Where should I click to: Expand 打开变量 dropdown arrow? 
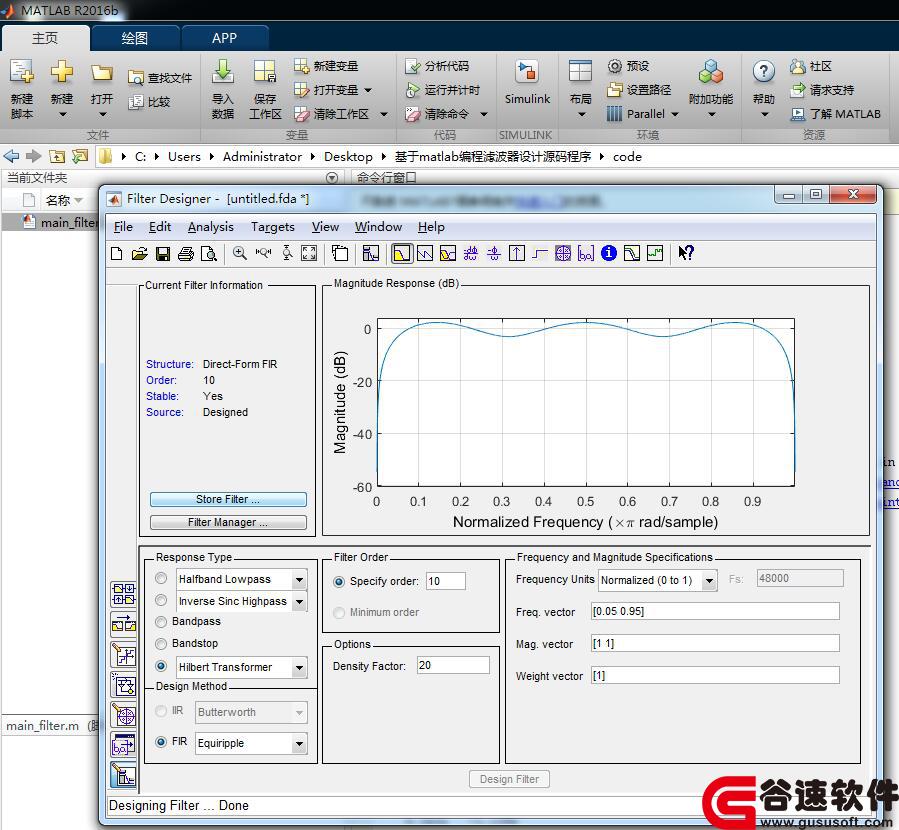click(x=368, y=90)
